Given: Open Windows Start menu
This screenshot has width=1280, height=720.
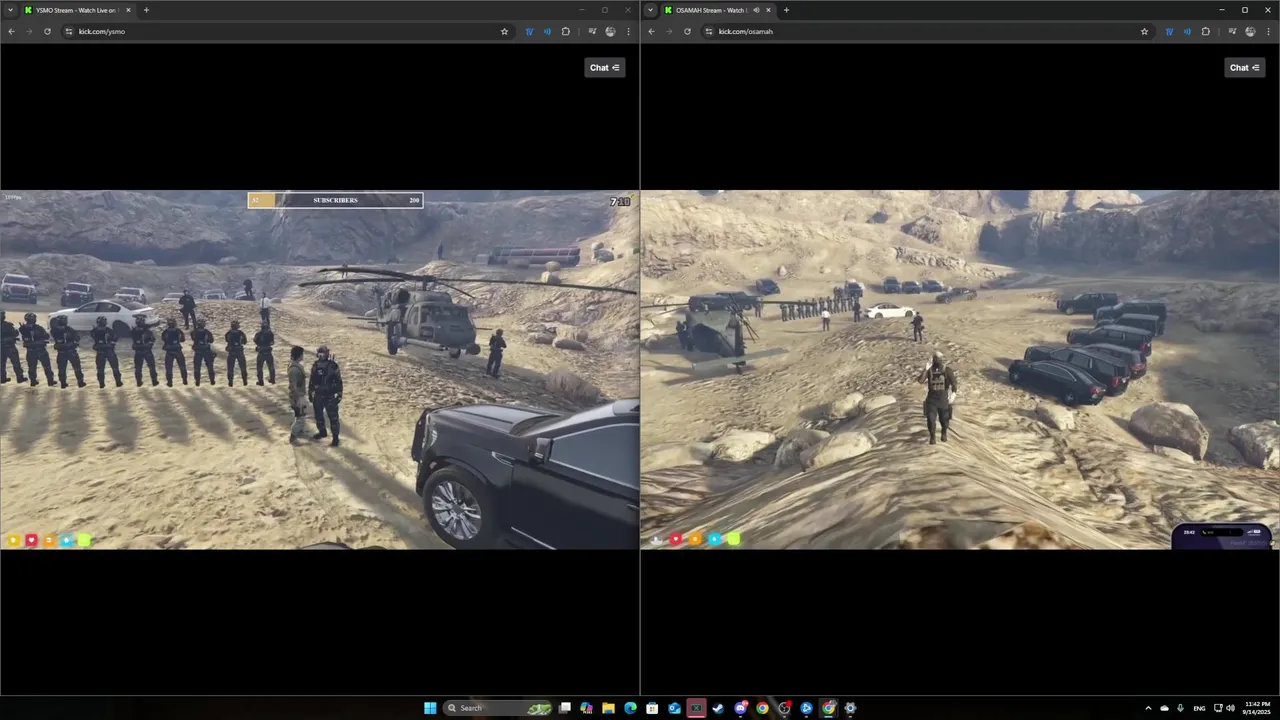Looking at the screenshot, I should (x=430, y=708).
